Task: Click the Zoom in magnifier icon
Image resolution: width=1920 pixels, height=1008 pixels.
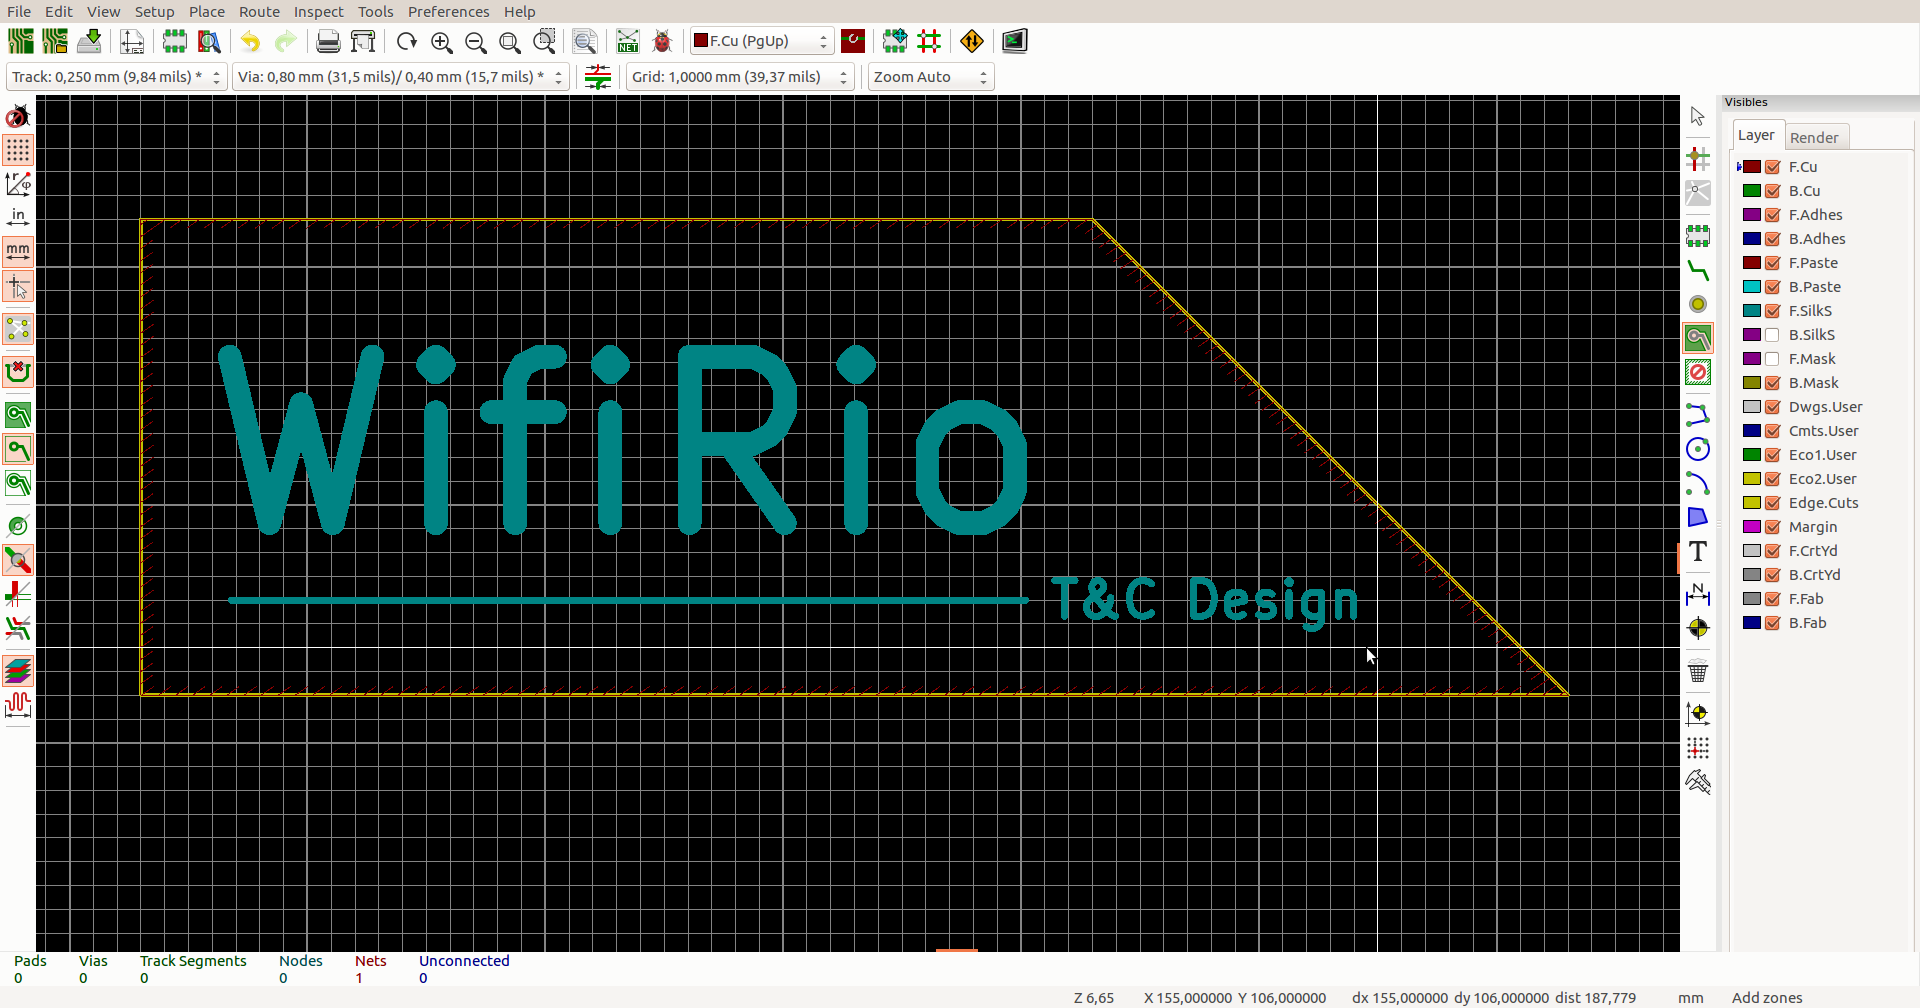Action: pyautogui.click(x=441, y=41)
